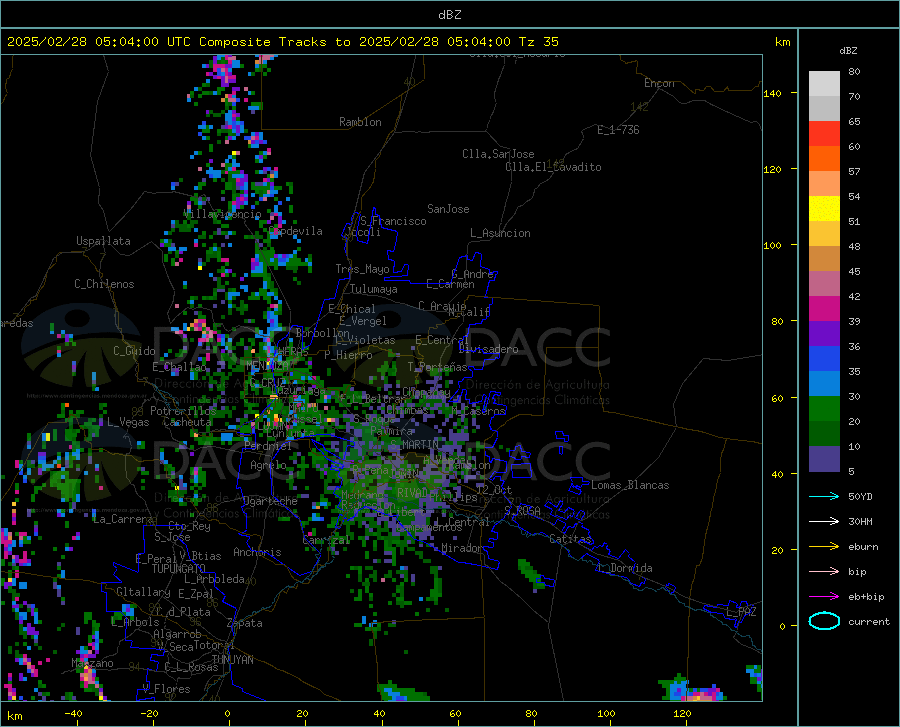The image size is (900, 727).
Task: Click the dBZ title at the top
Action: pyautogui.click(x=449, y=15)
